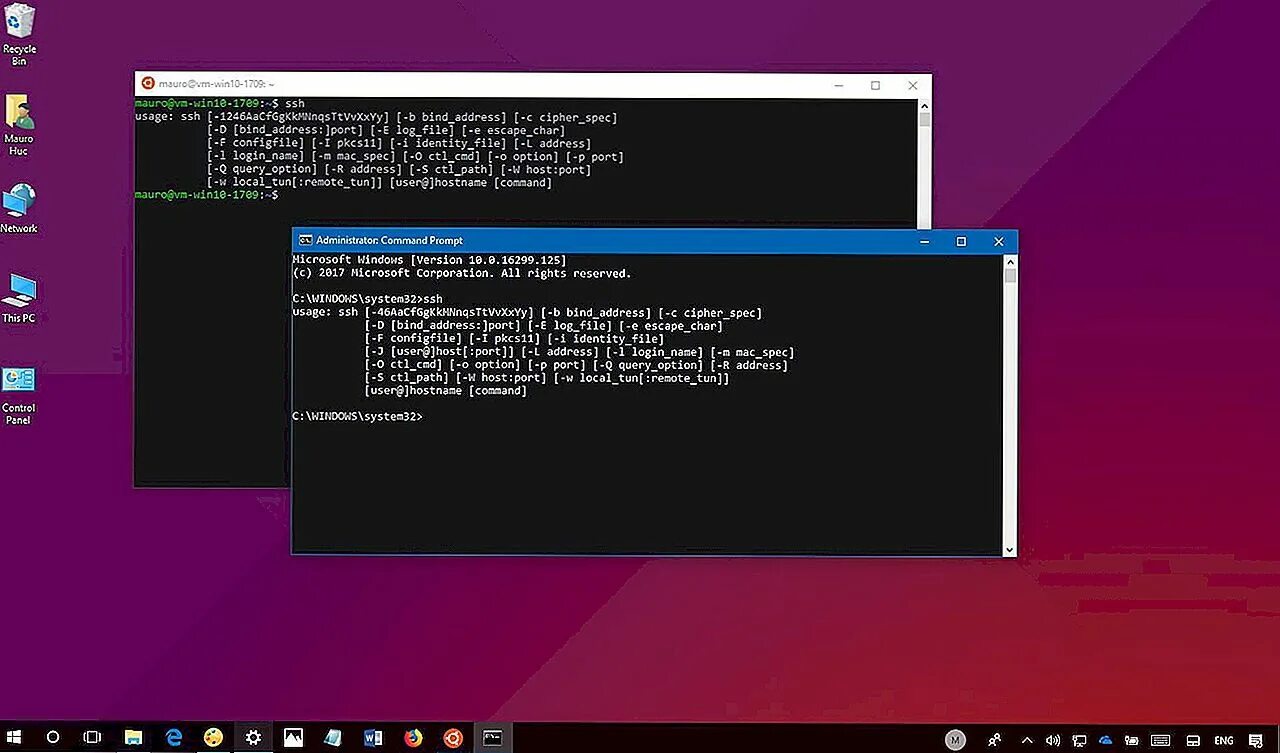
Task: Click the bash window scrollbar thumb
Action: tap(925, 119)
